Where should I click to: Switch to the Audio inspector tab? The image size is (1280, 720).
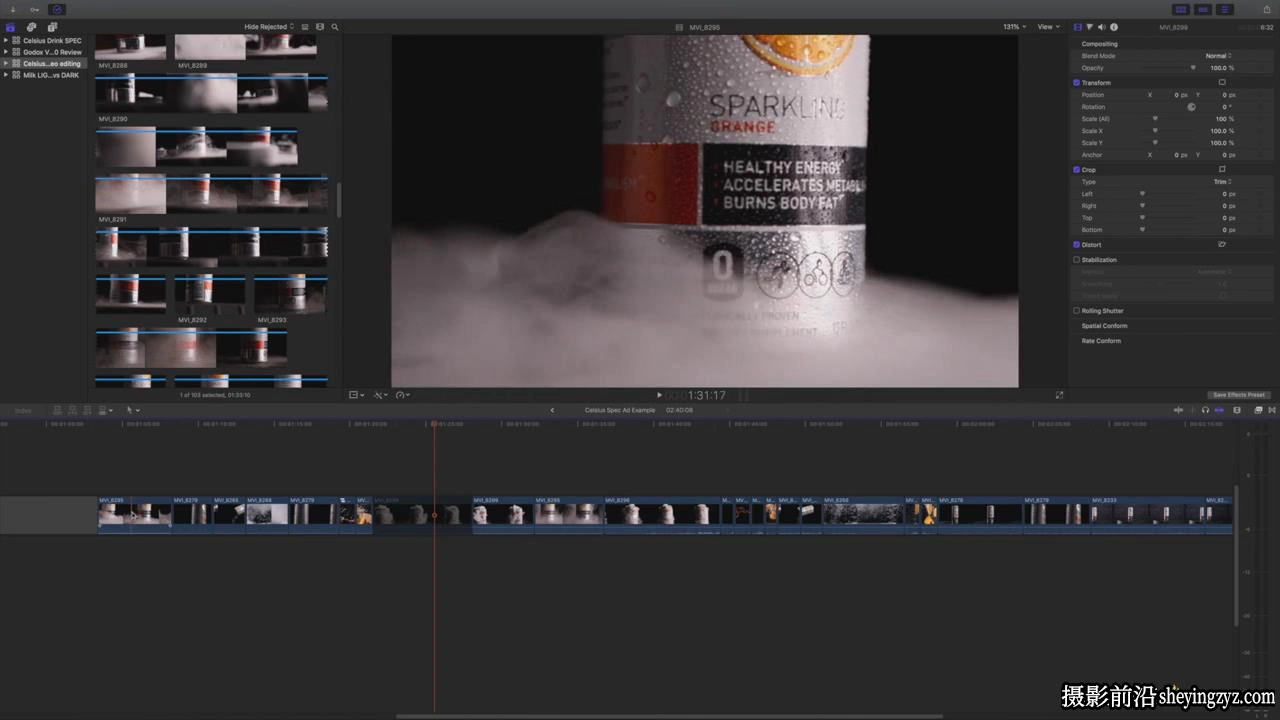pyautogui.click(x=1102, y=27)
